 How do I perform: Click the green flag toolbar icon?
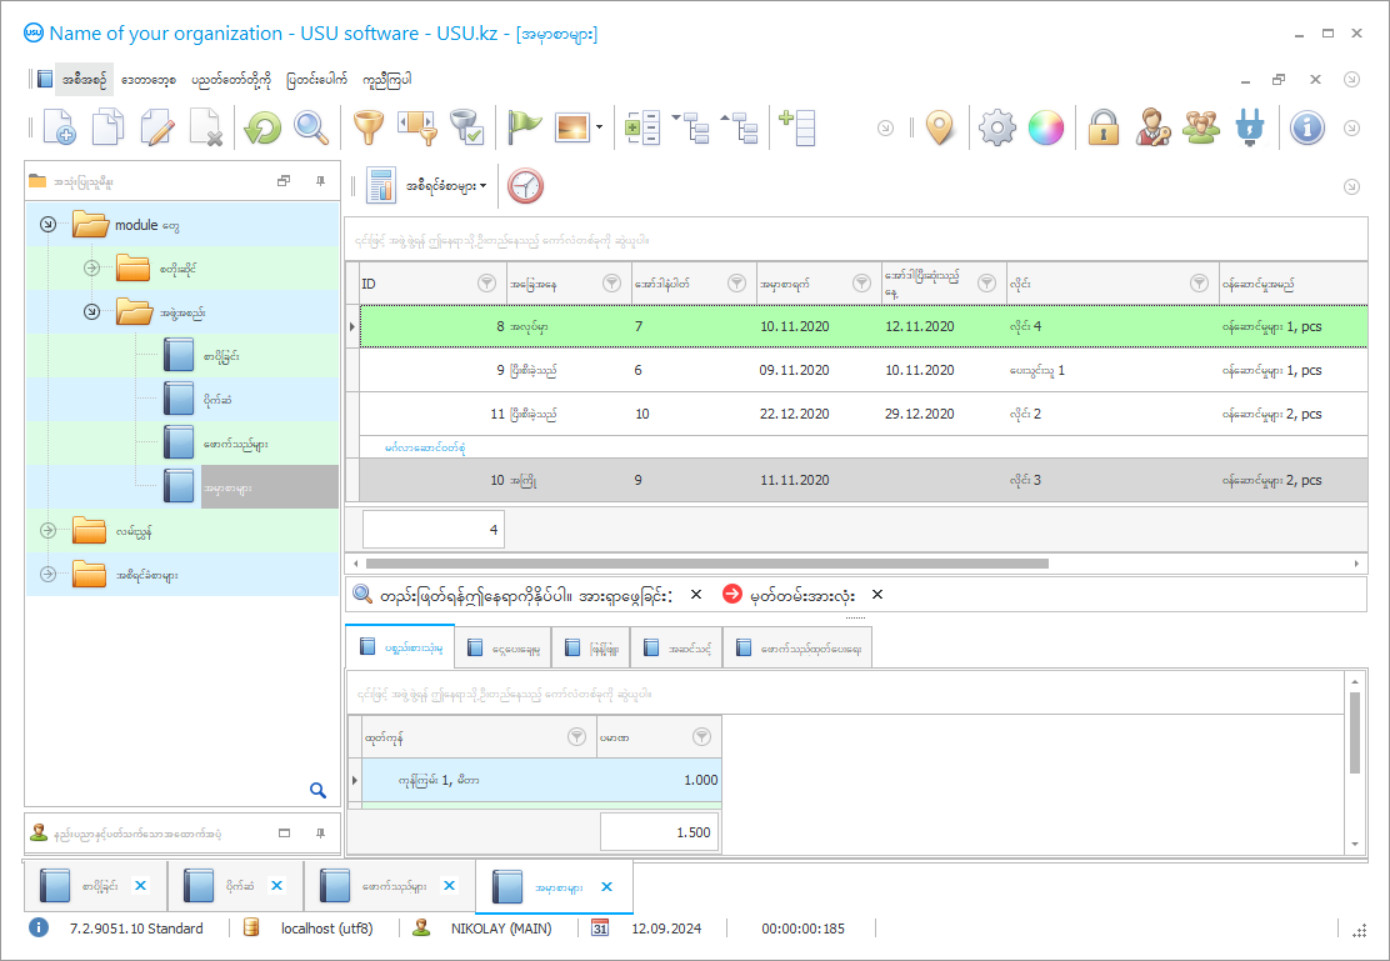click(x=524, y=127)
